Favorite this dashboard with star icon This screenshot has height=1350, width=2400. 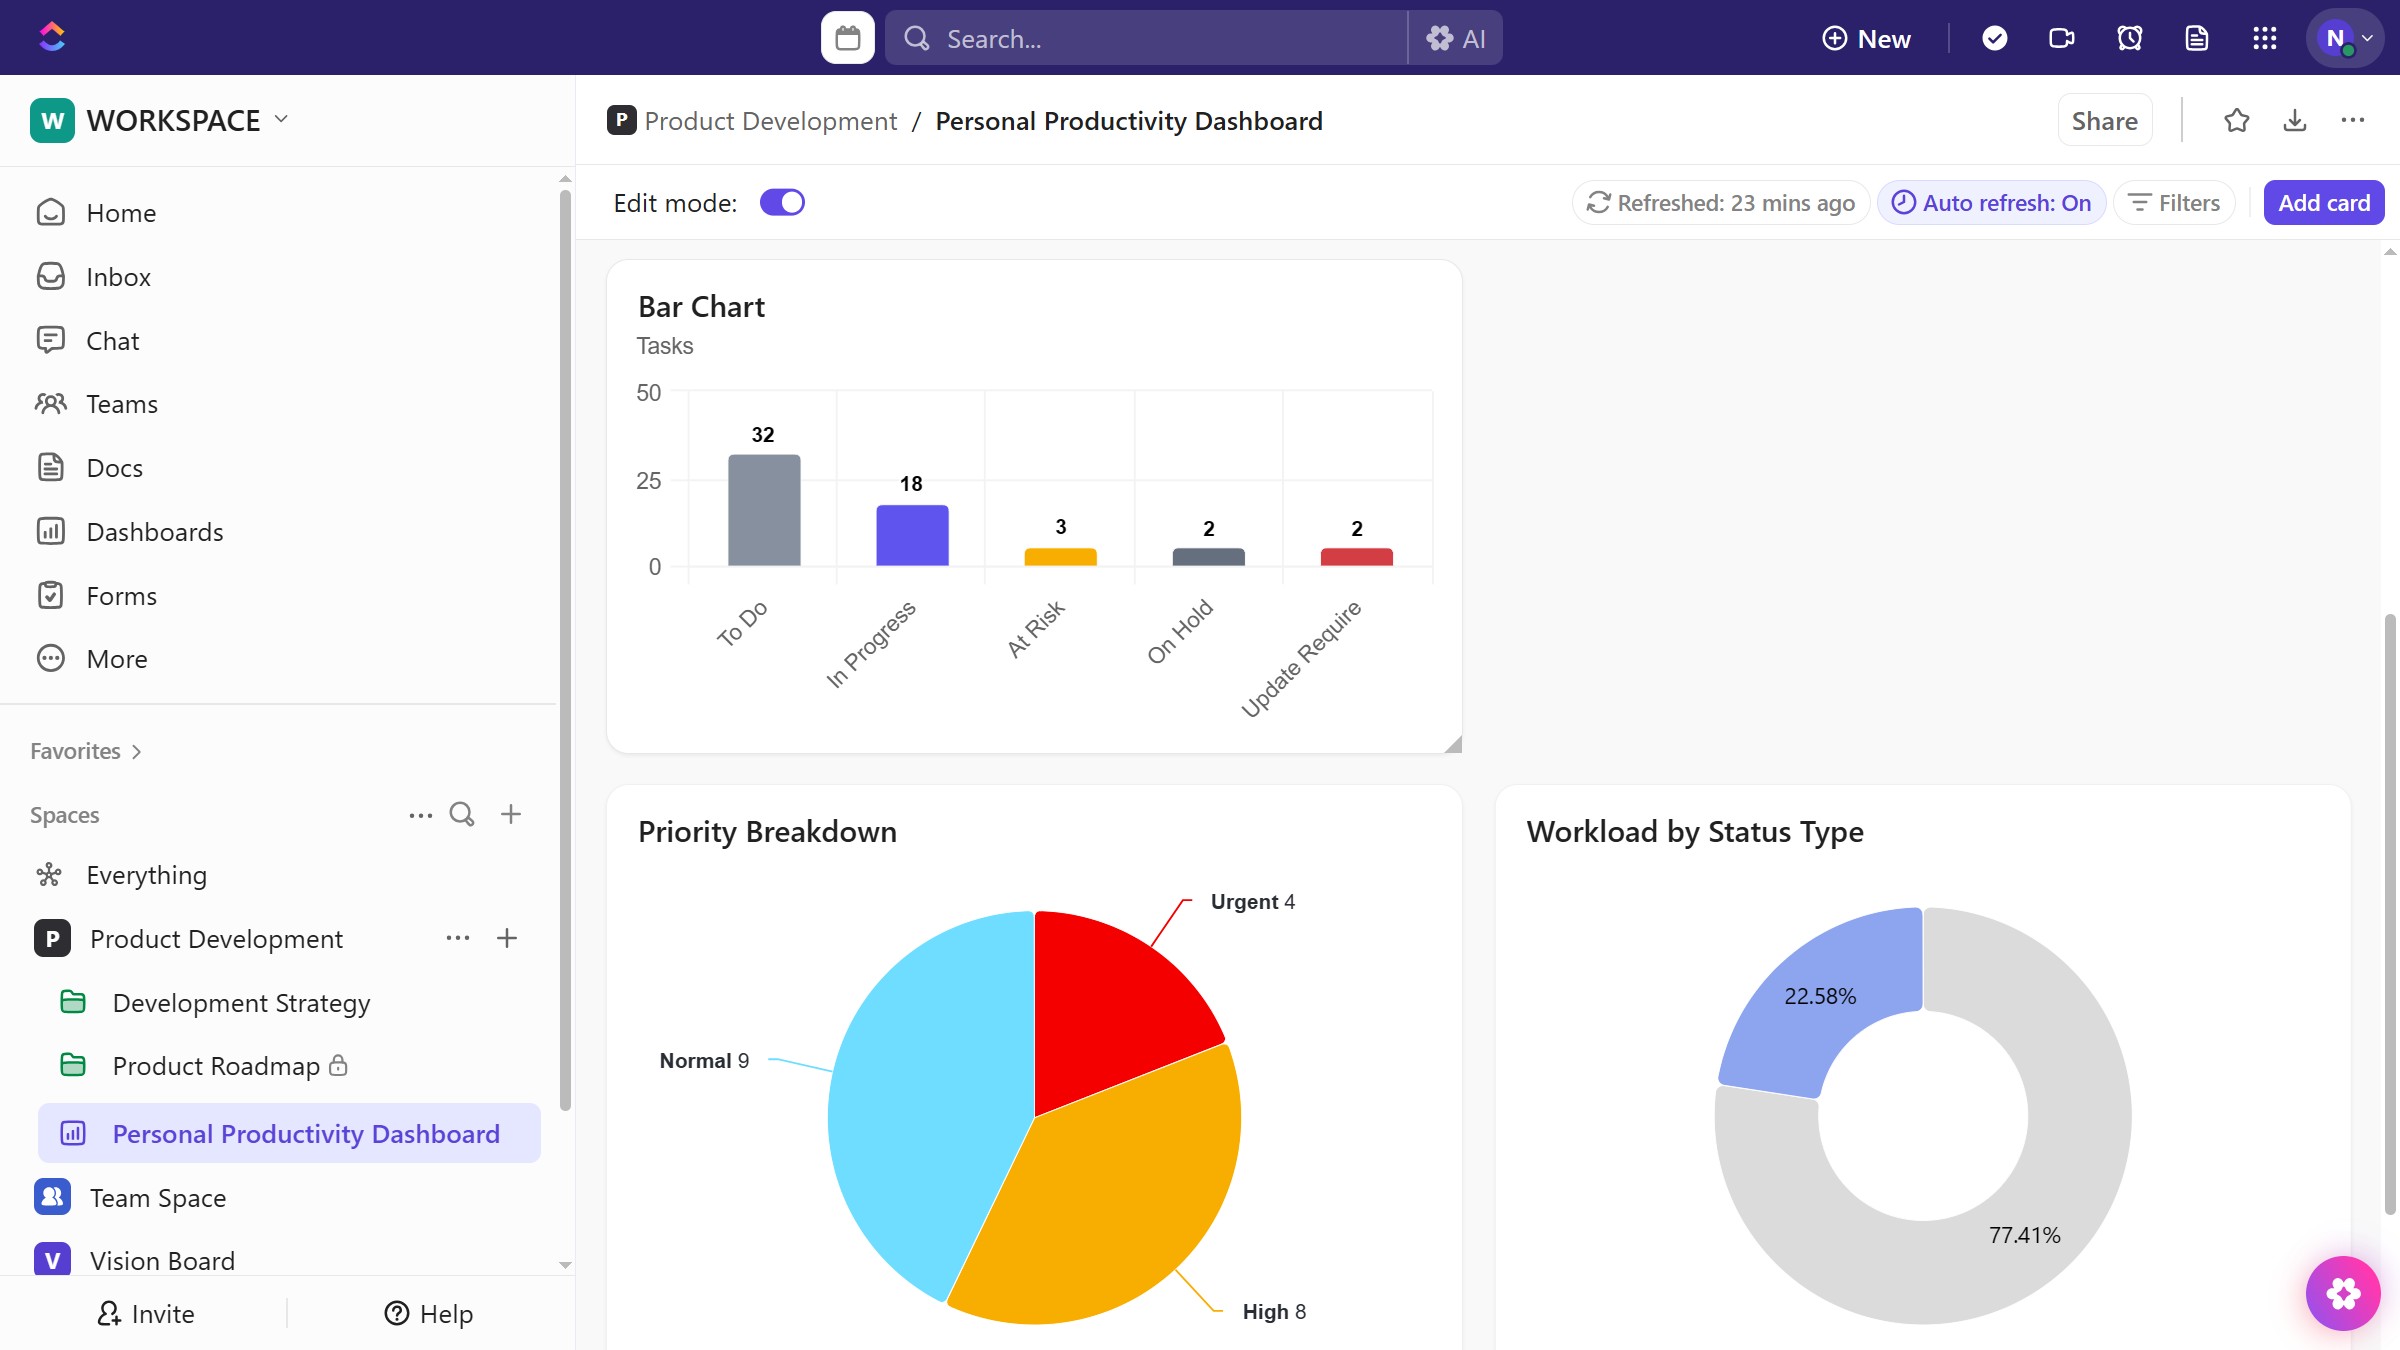pos(2237,121)
